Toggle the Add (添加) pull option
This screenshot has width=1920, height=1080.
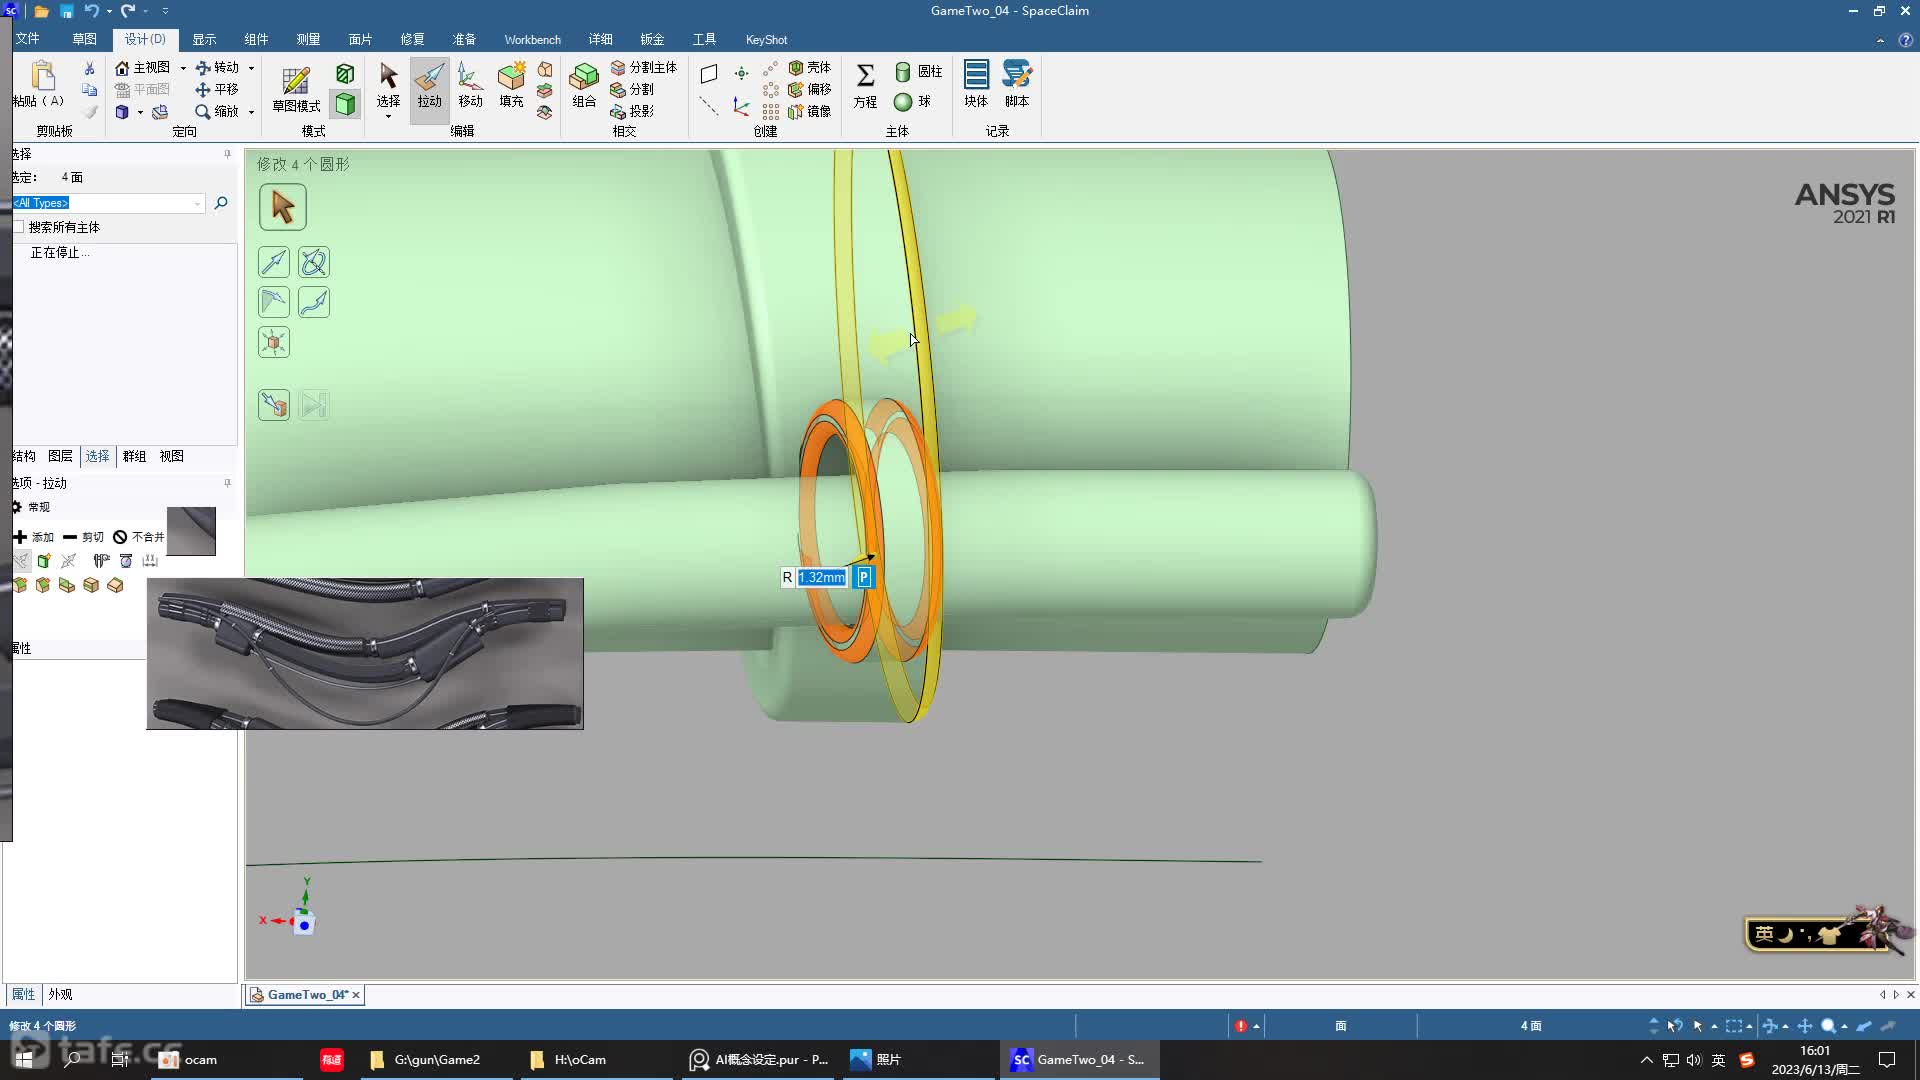pos(34,537)
